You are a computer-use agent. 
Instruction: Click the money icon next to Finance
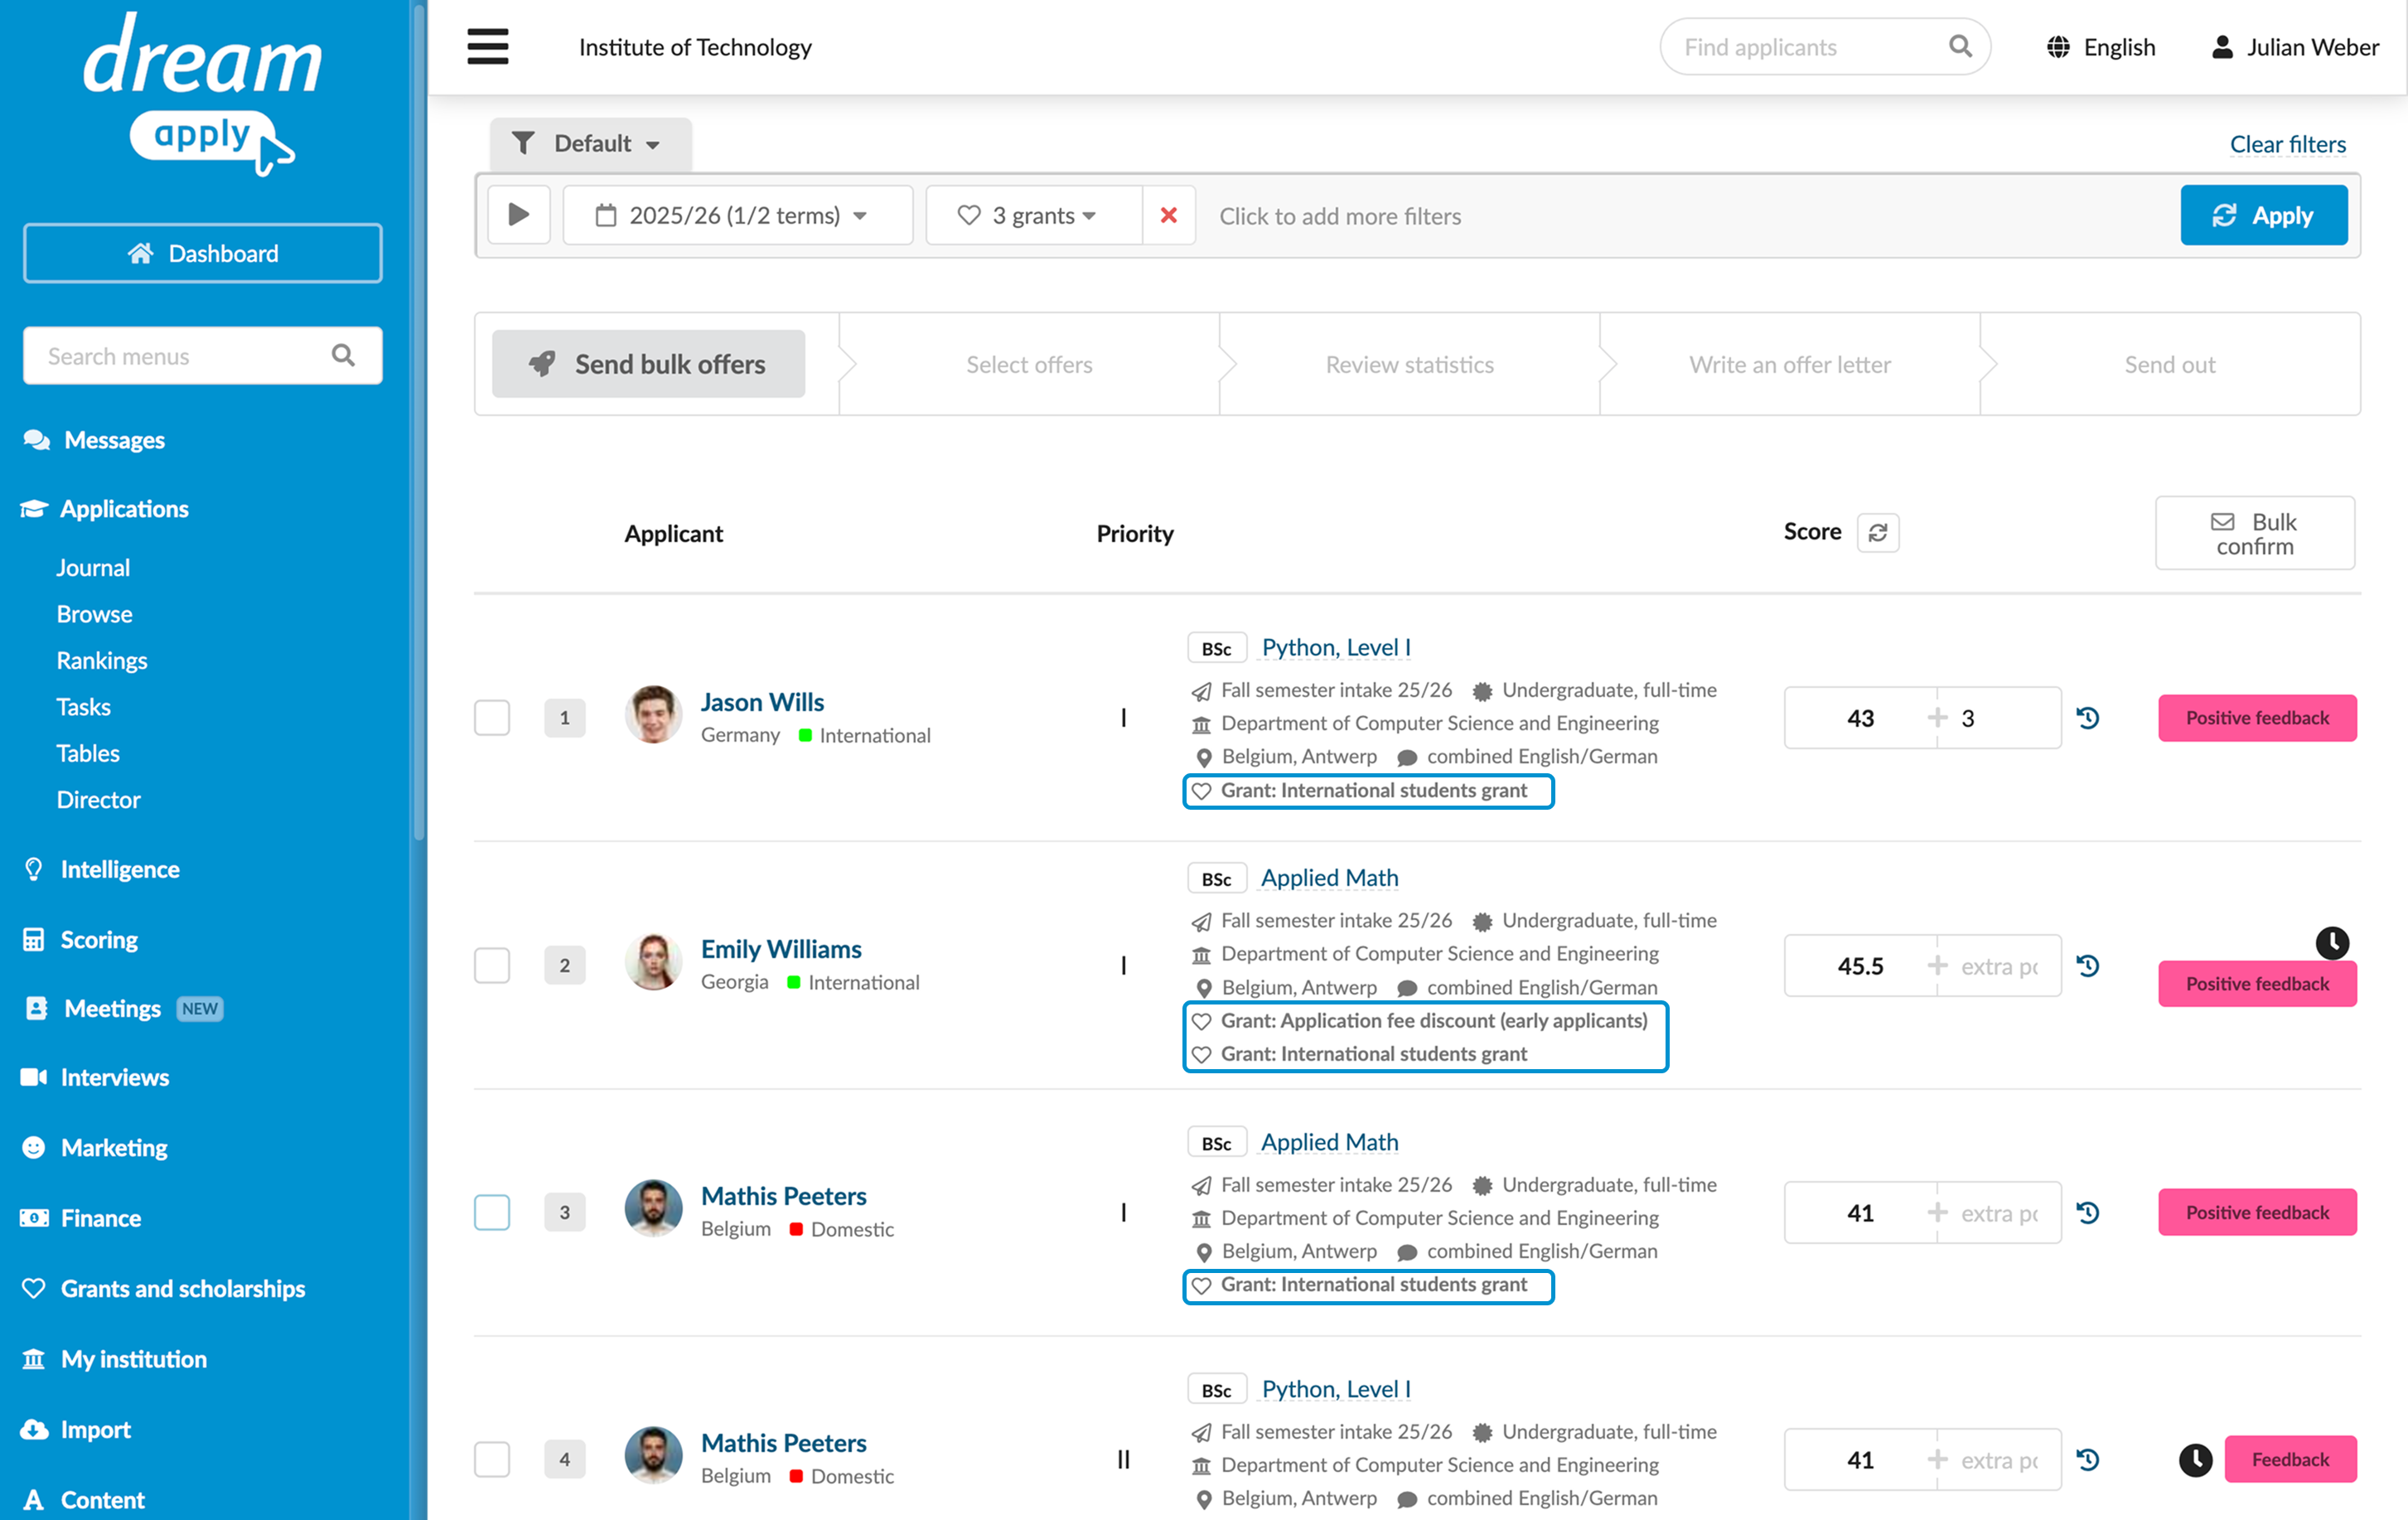click(x=34, y=1218)
